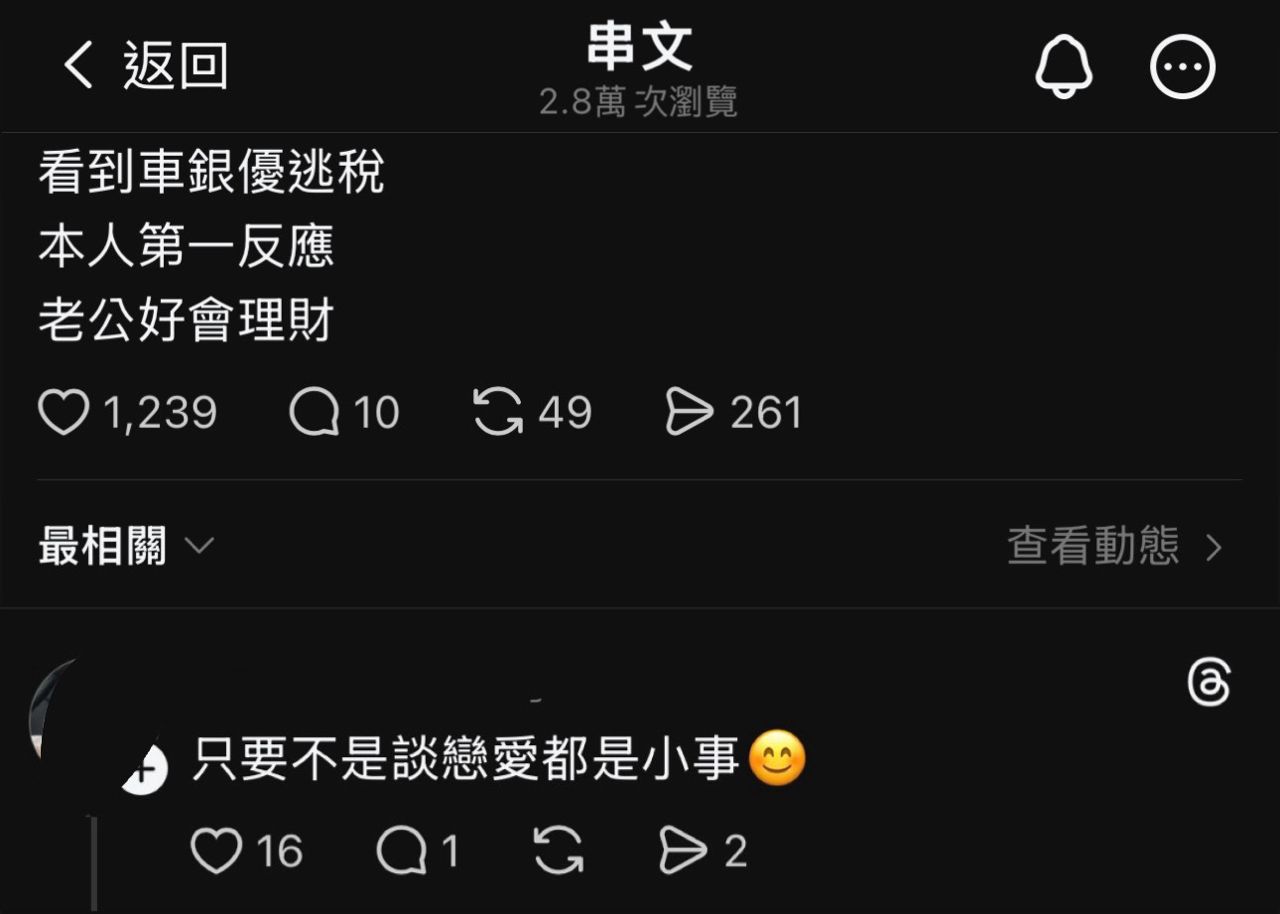Viewport: 1280px width, 914px height.
Task: Share the reply via its send icon
Action: 684,852
